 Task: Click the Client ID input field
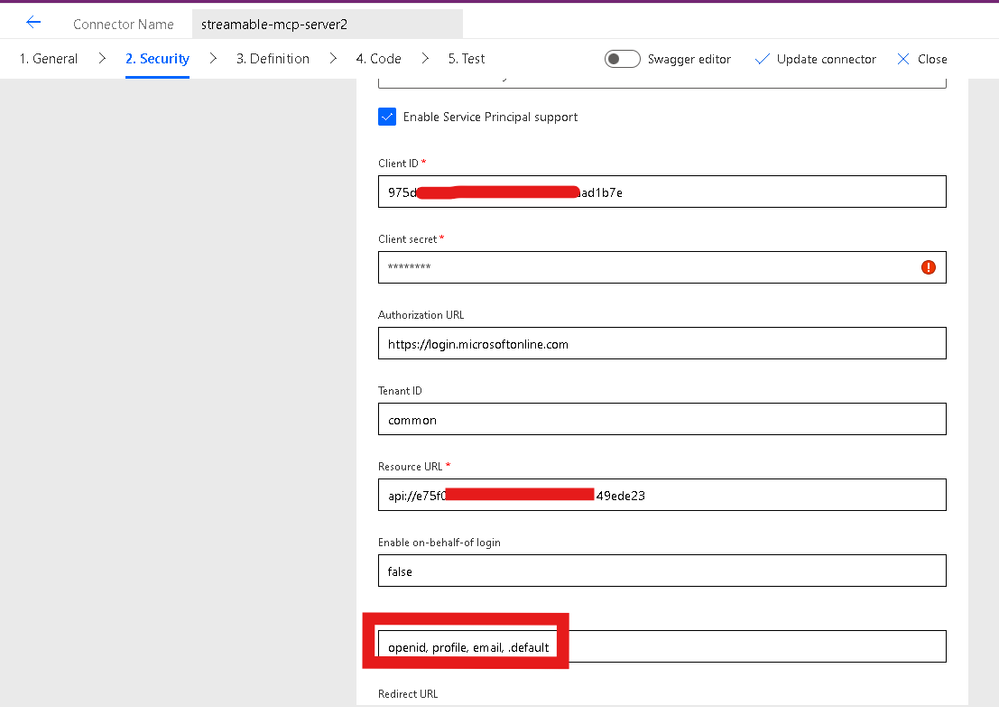(x=662, y=192)
